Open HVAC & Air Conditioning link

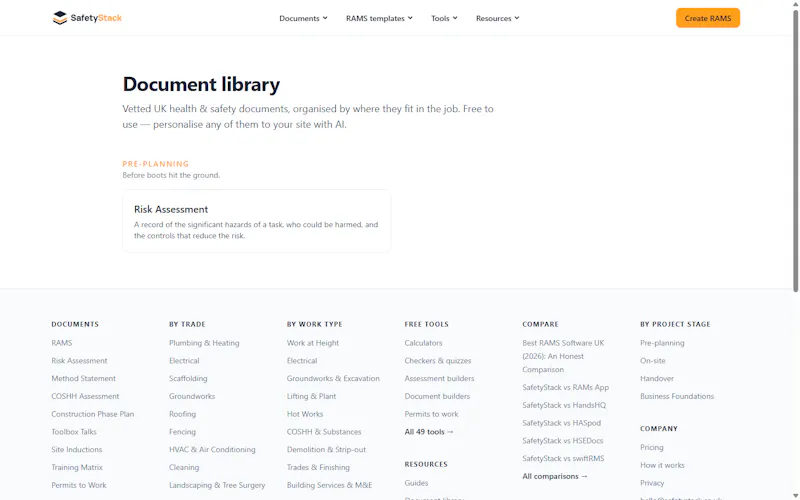pos(212,449)
